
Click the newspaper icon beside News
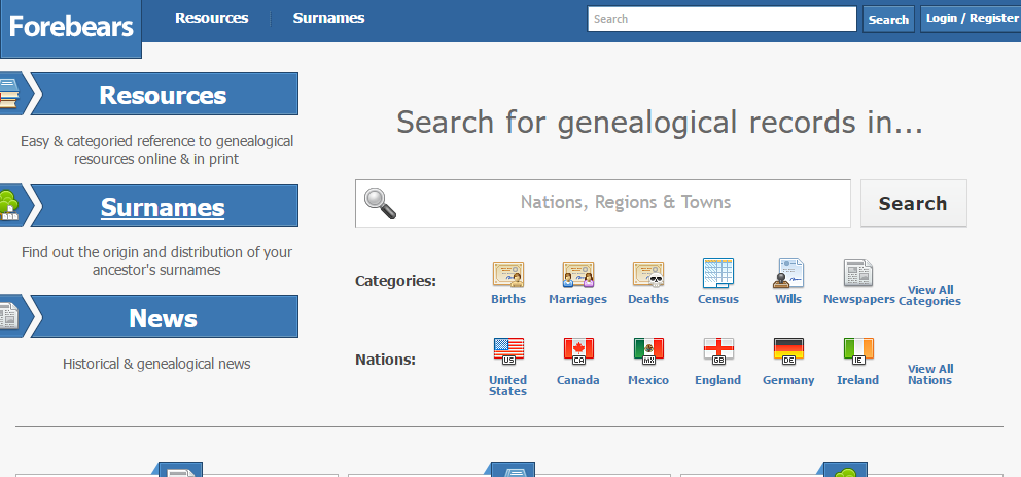[x=9, y=317]
